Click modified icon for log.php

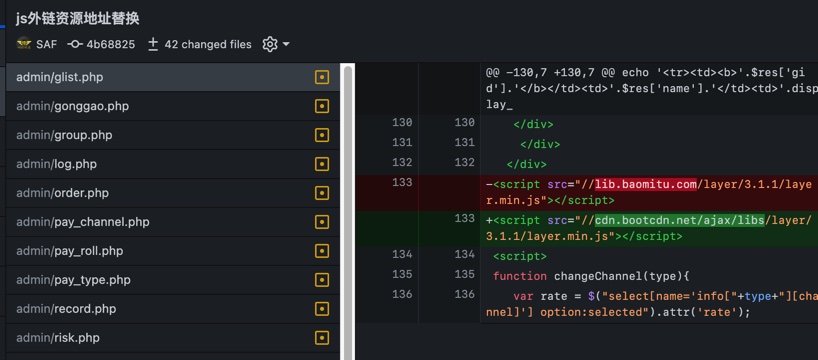[x=322, y=164]
